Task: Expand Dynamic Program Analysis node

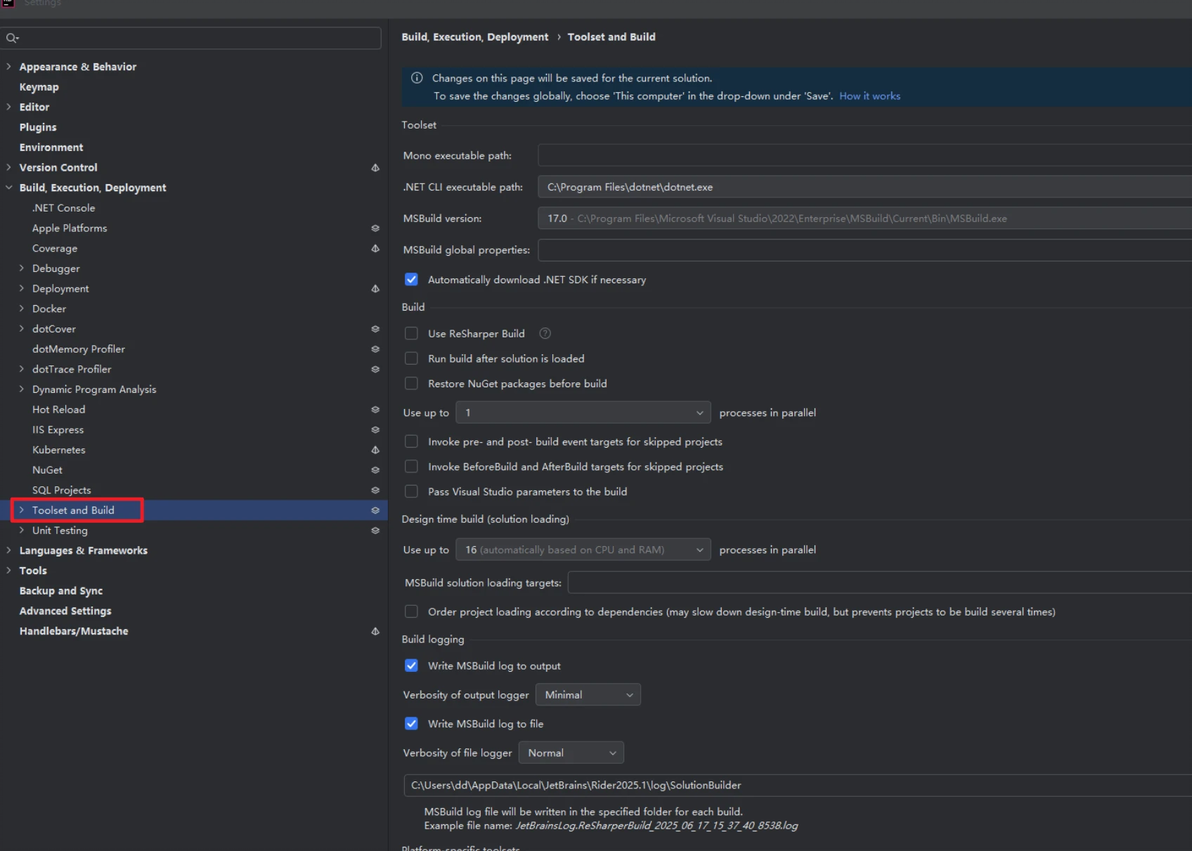Action: tap(21, 389)
